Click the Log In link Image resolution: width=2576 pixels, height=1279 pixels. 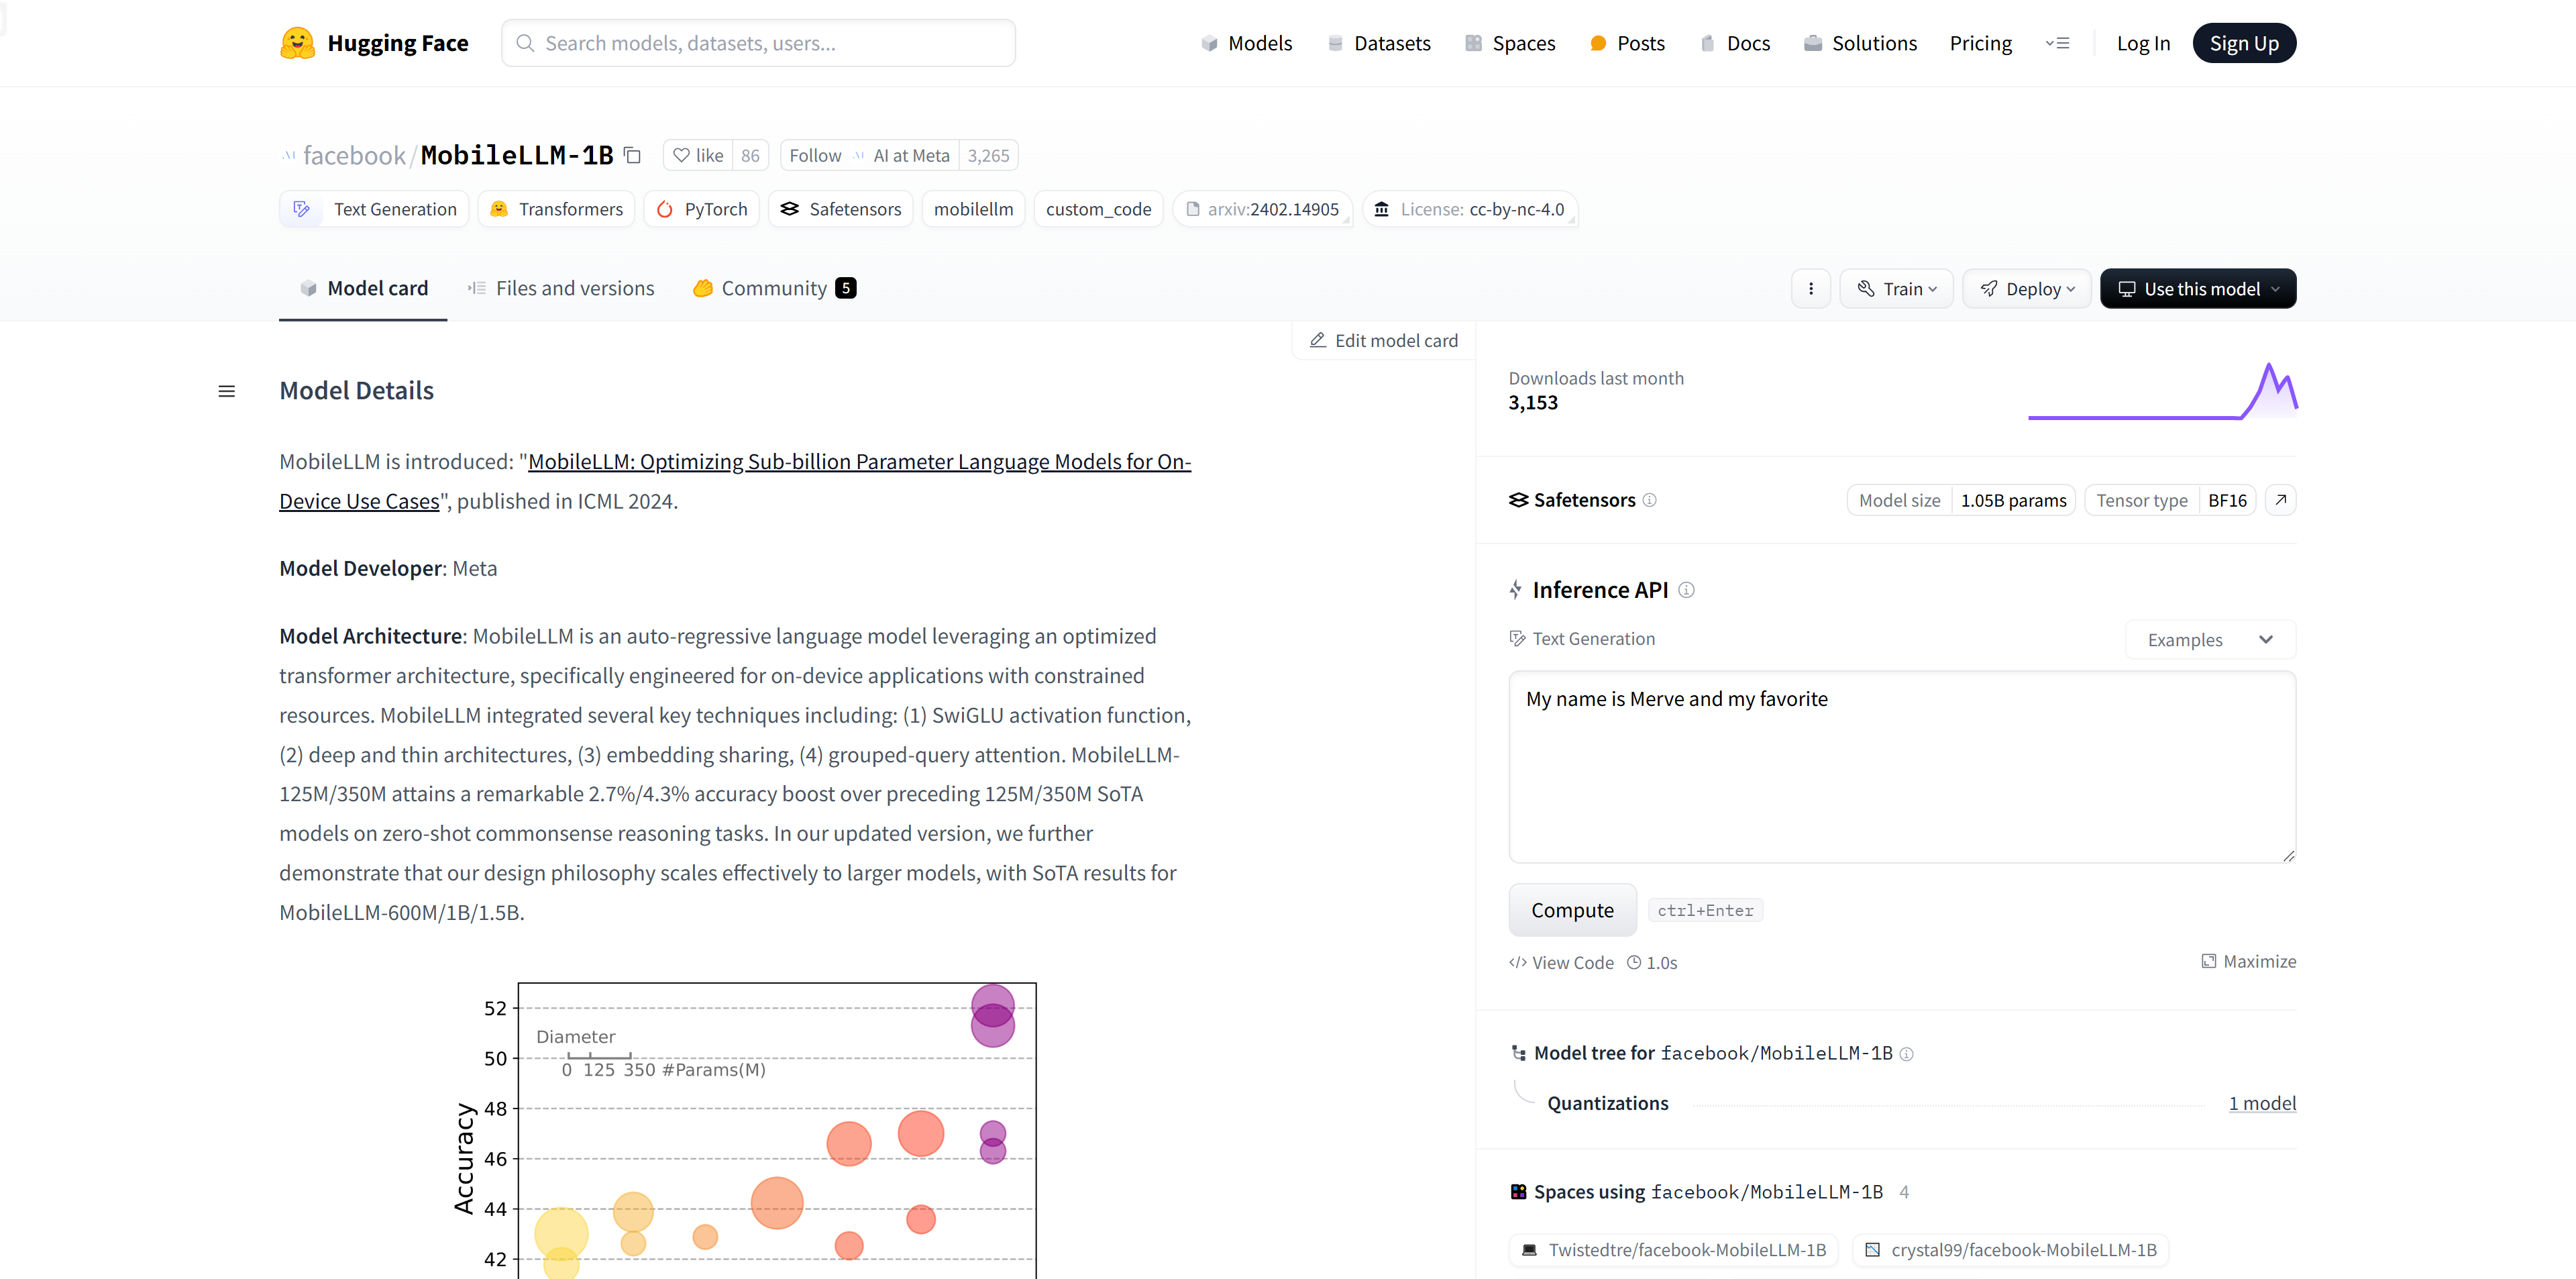[x=2143, y=43]
